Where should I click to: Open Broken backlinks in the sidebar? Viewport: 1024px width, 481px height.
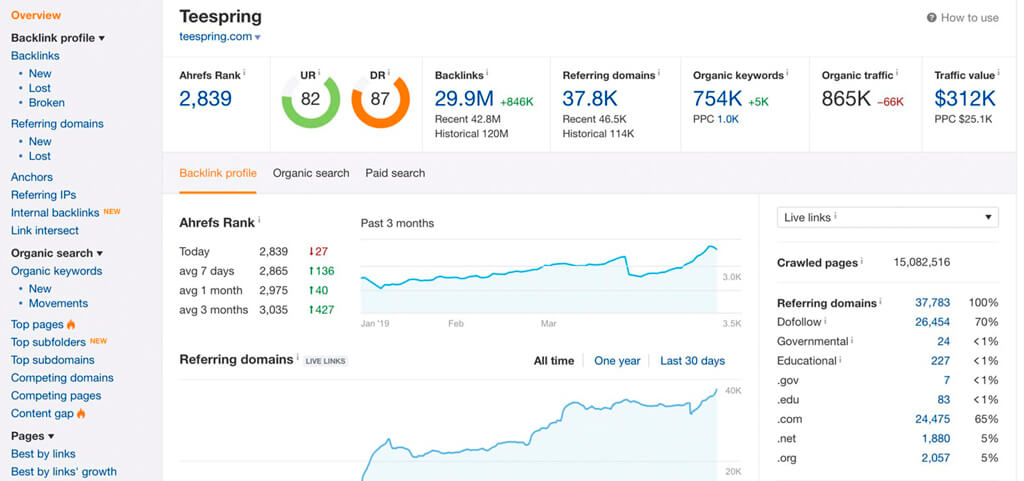[x=46, y=102]
